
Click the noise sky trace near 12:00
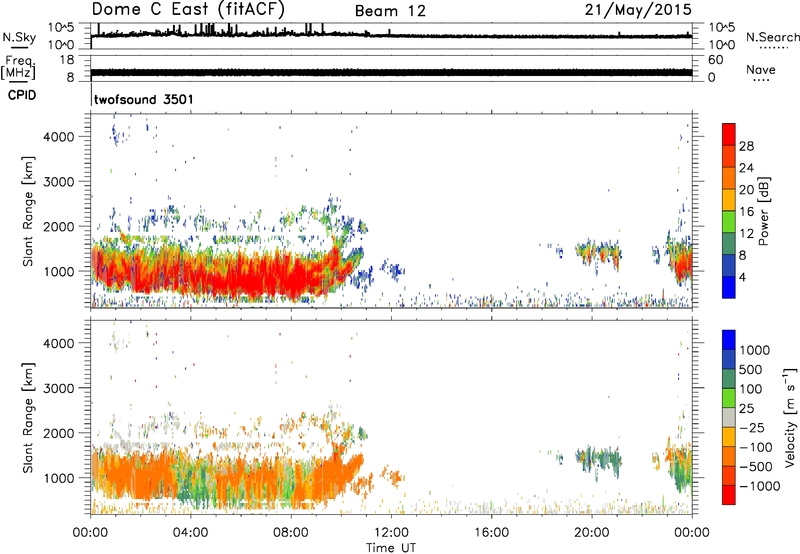(391, 36)
